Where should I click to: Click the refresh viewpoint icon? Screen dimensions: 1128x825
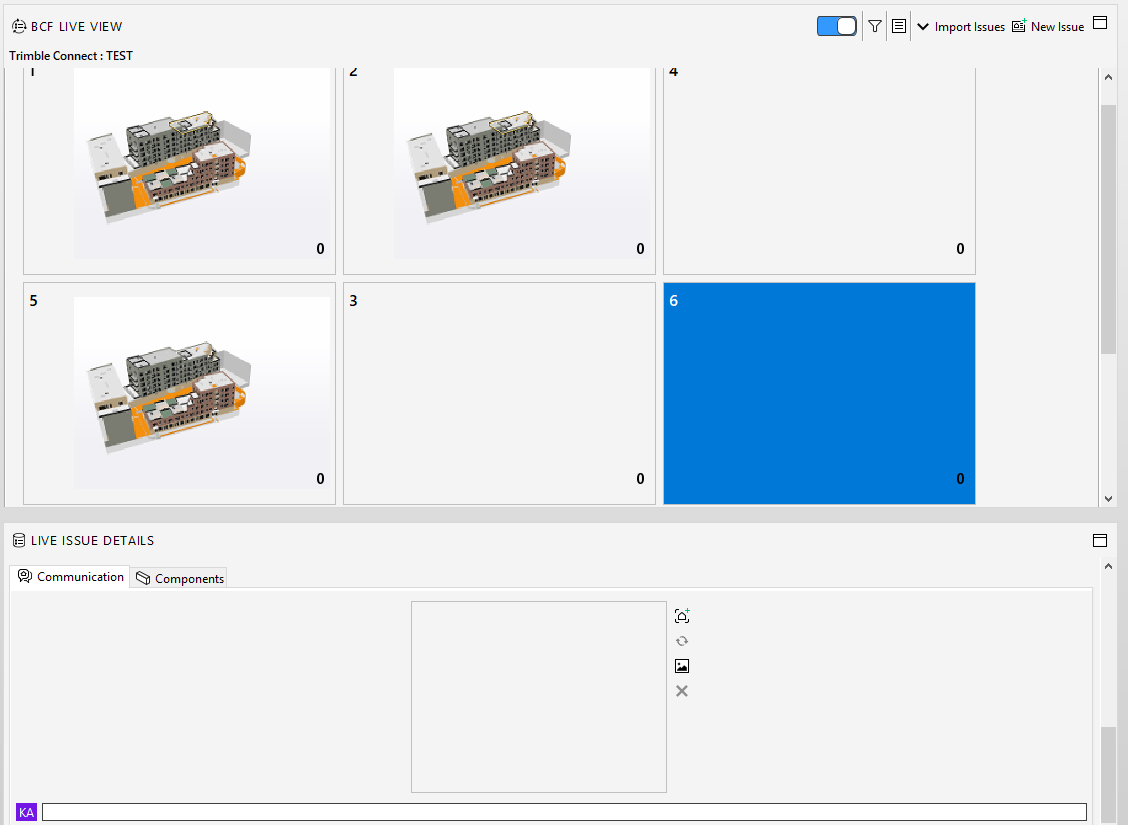[x=682, y=641]
